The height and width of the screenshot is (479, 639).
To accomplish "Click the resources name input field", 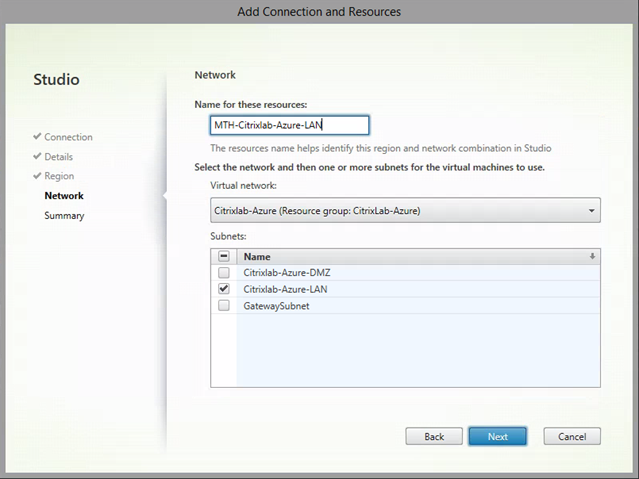I will click(289, 125).
